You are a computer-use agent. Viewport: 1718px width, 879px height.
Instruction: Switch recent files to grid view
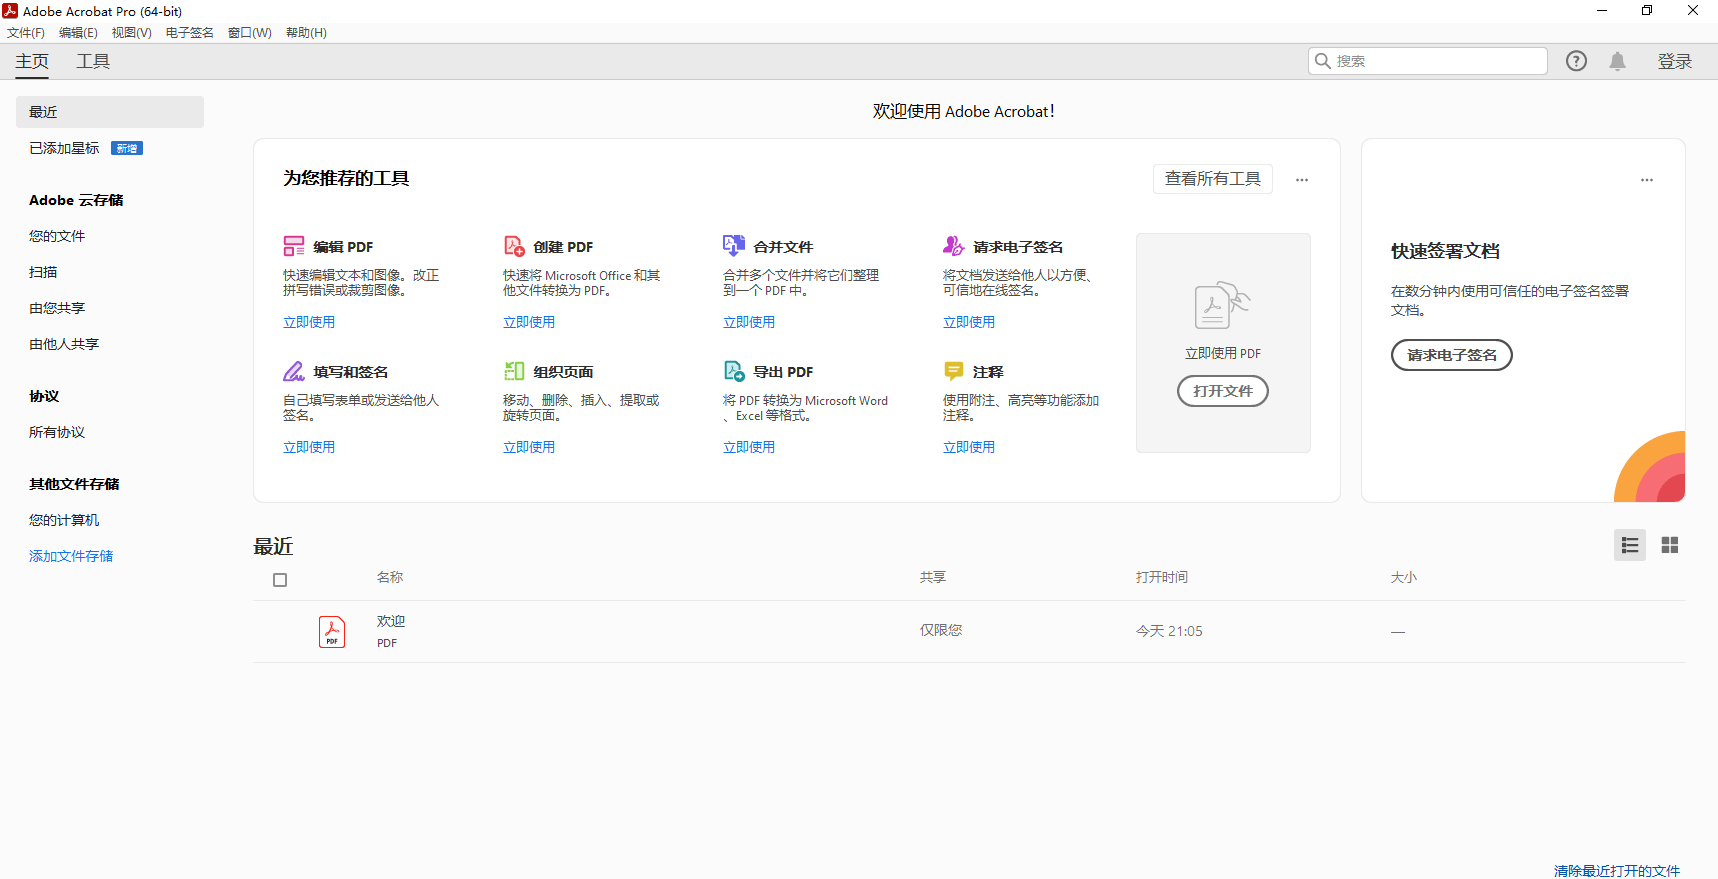click(1670, 545)
